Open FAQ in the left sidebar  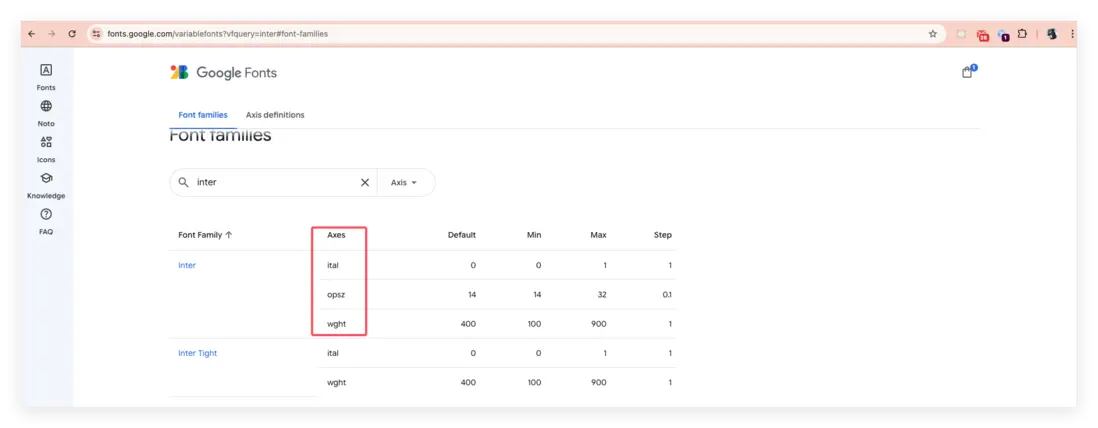(46, 221)
